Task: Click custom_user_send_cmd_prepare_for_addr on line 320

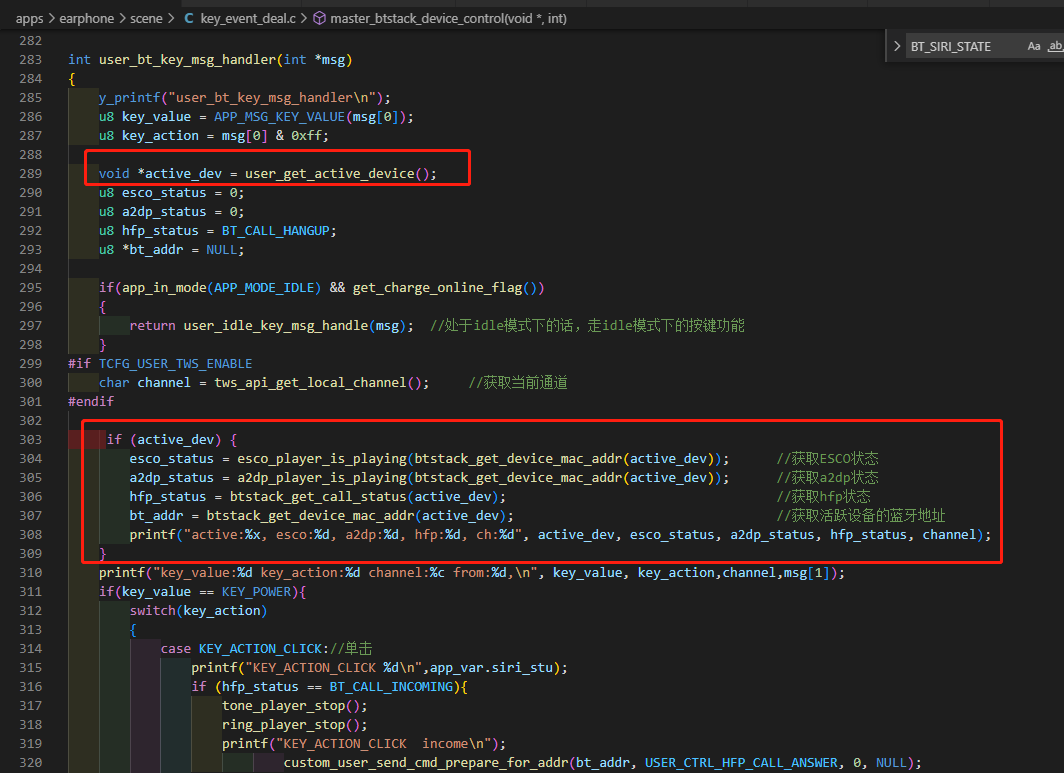Action: tap(426, 763)
